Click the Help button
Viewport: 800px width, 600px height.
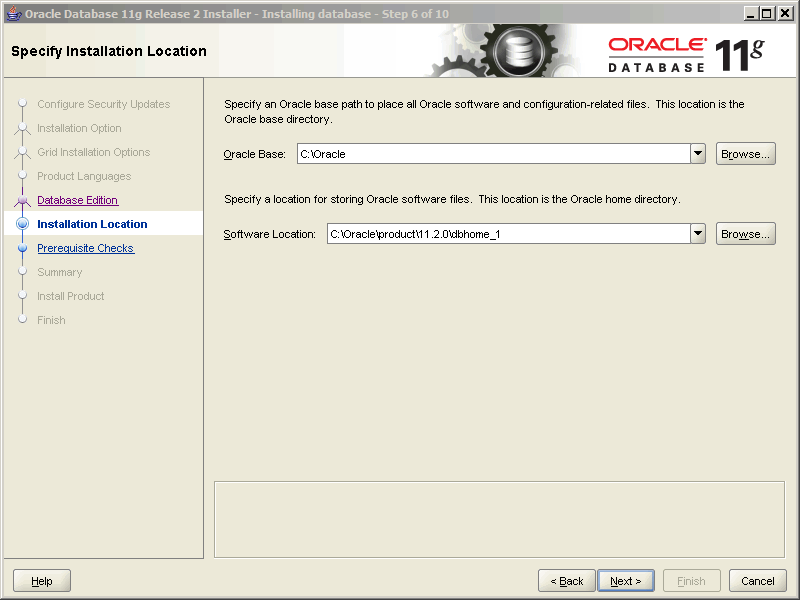[42, 581]
